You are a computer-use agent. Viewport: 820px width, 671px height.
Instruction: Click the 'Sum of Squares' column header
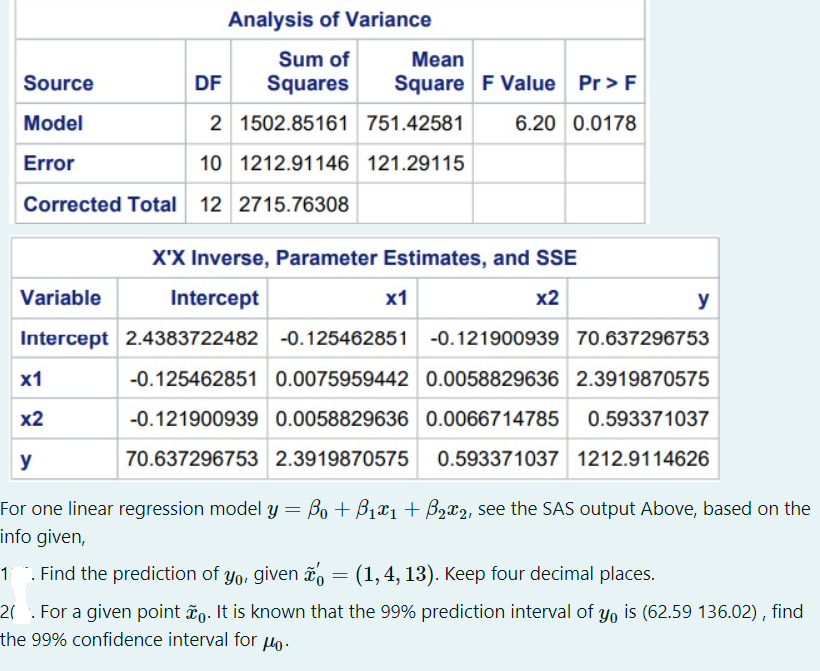click(308, 71)
